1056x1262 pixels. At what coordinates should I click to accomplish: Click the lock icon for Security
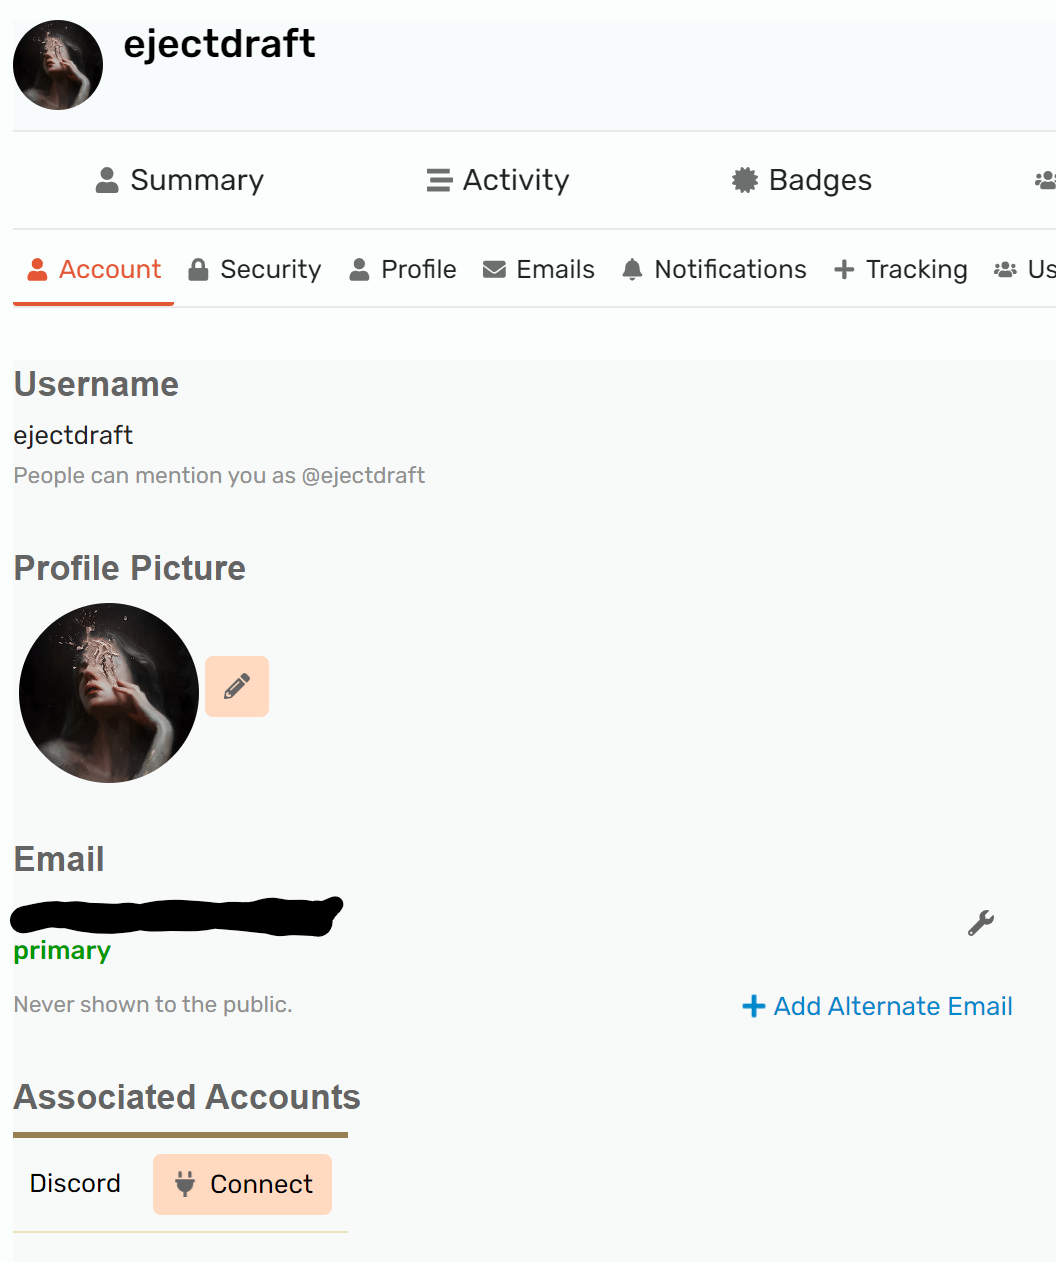click(x=199, y=270)
